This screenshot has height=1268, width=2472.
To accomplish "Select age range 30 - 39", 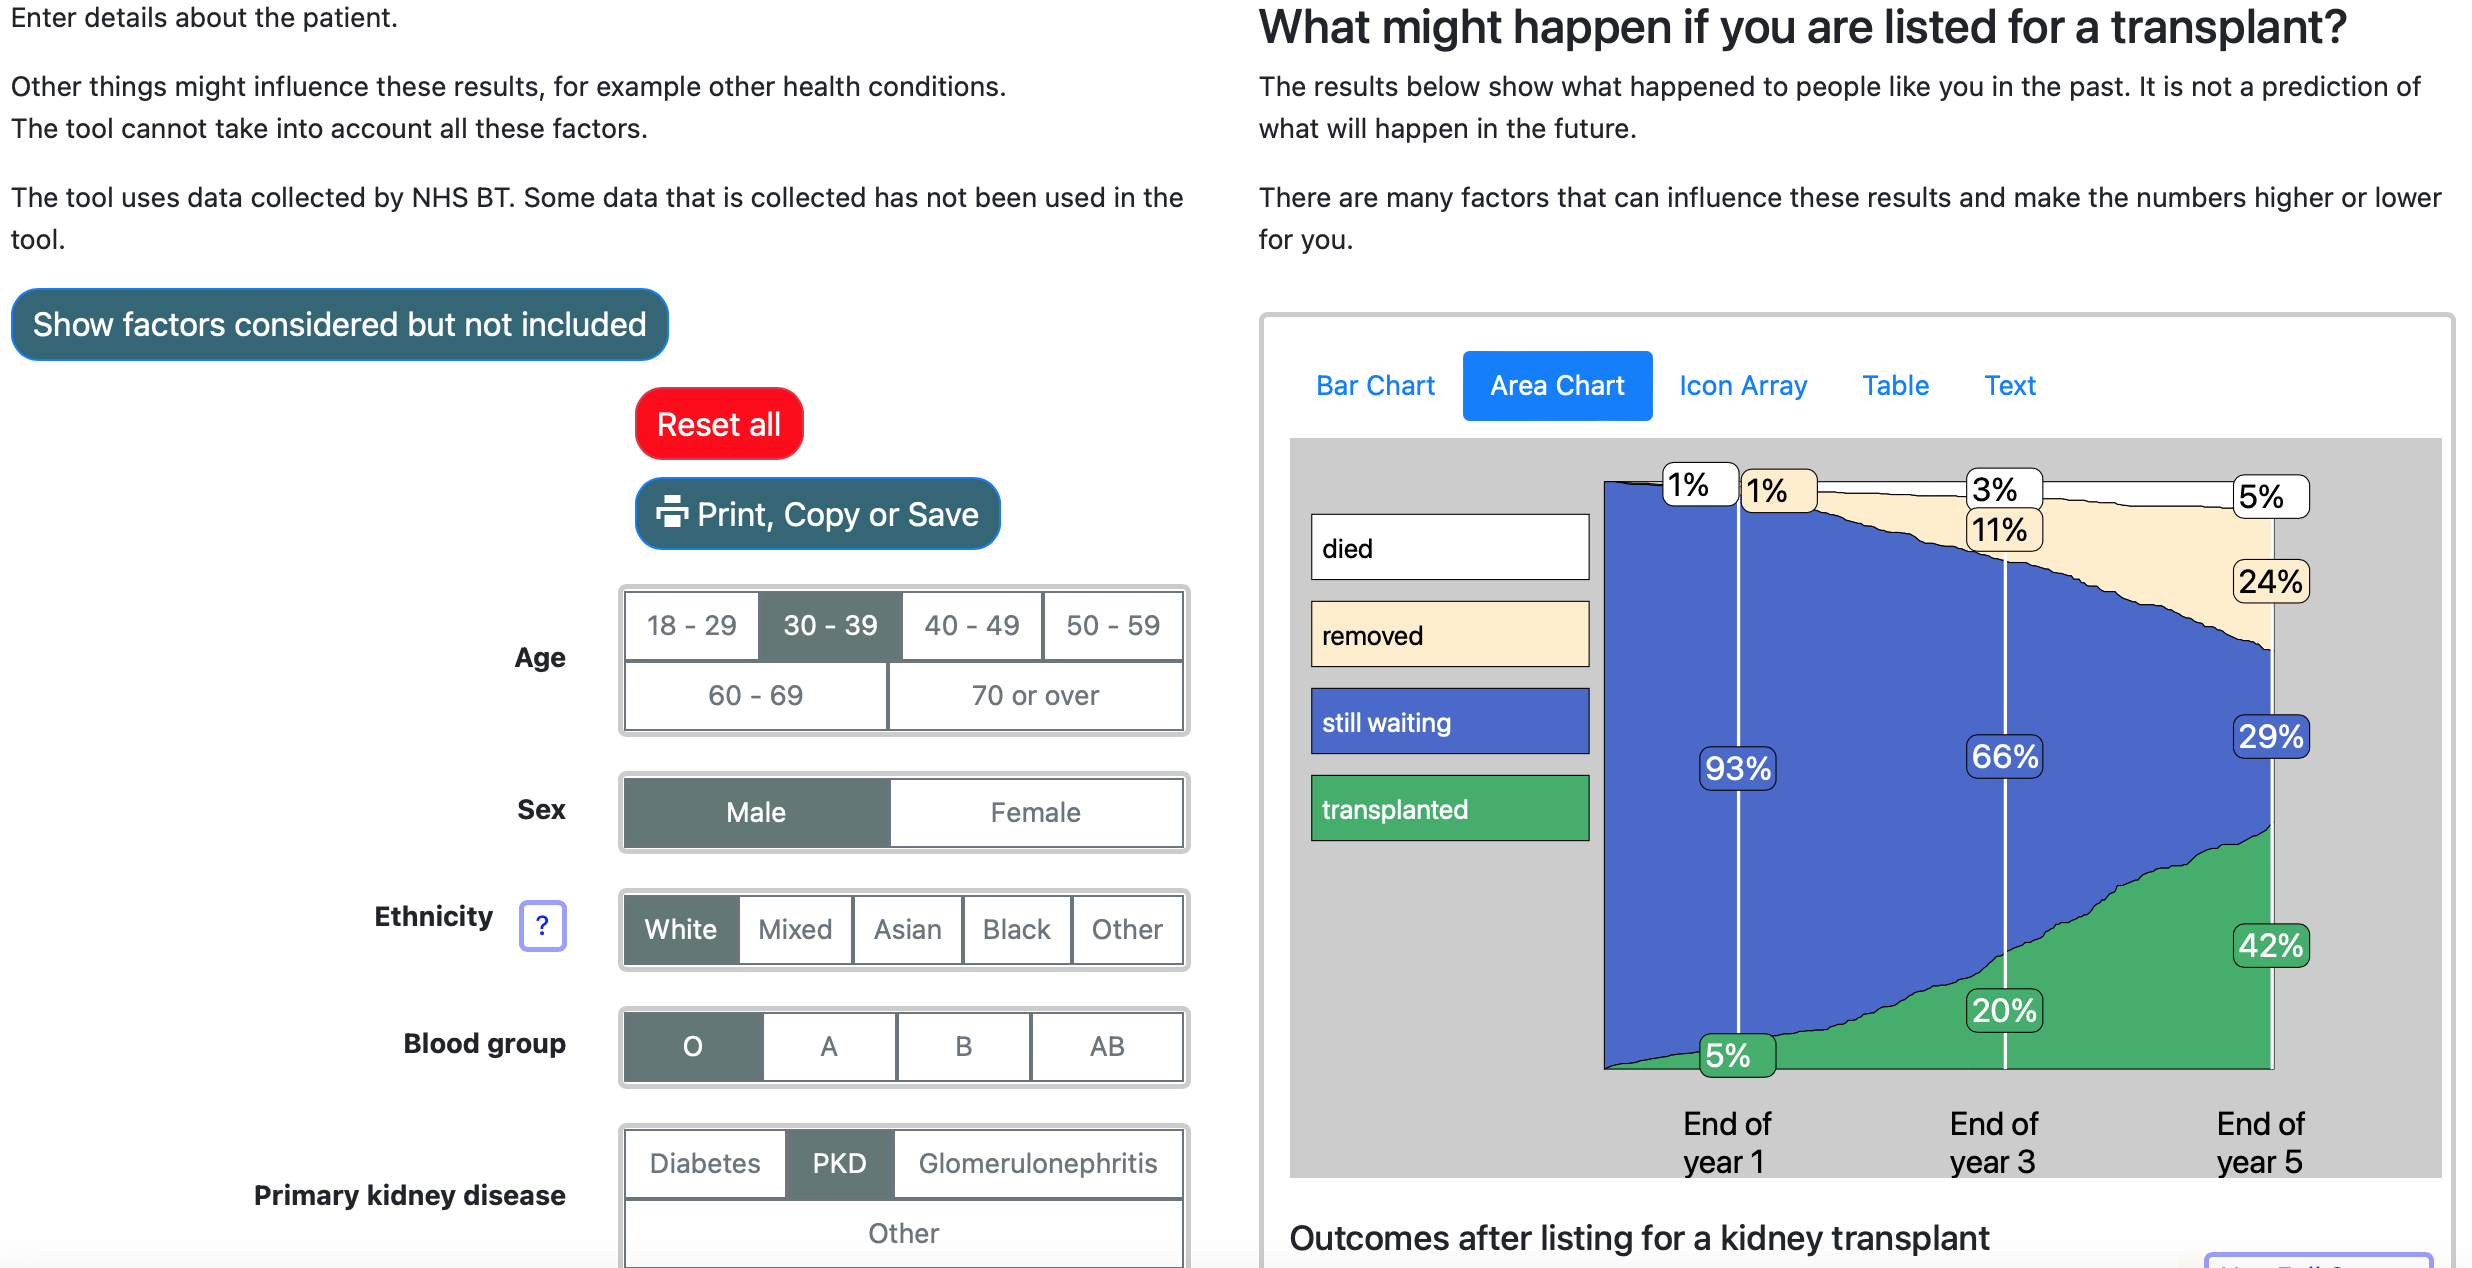I will [830, 626].
